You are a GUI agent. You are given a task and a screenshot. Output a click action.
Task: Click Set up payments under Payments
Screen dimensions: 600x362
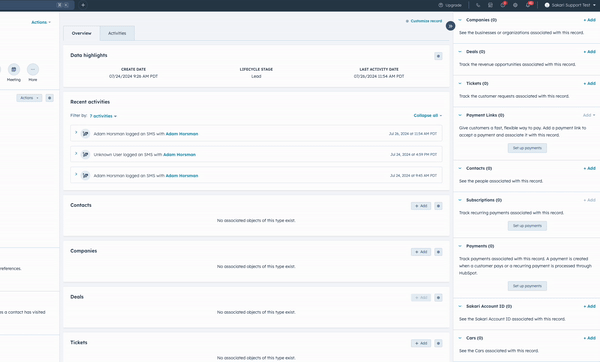[x=527, y=286]
